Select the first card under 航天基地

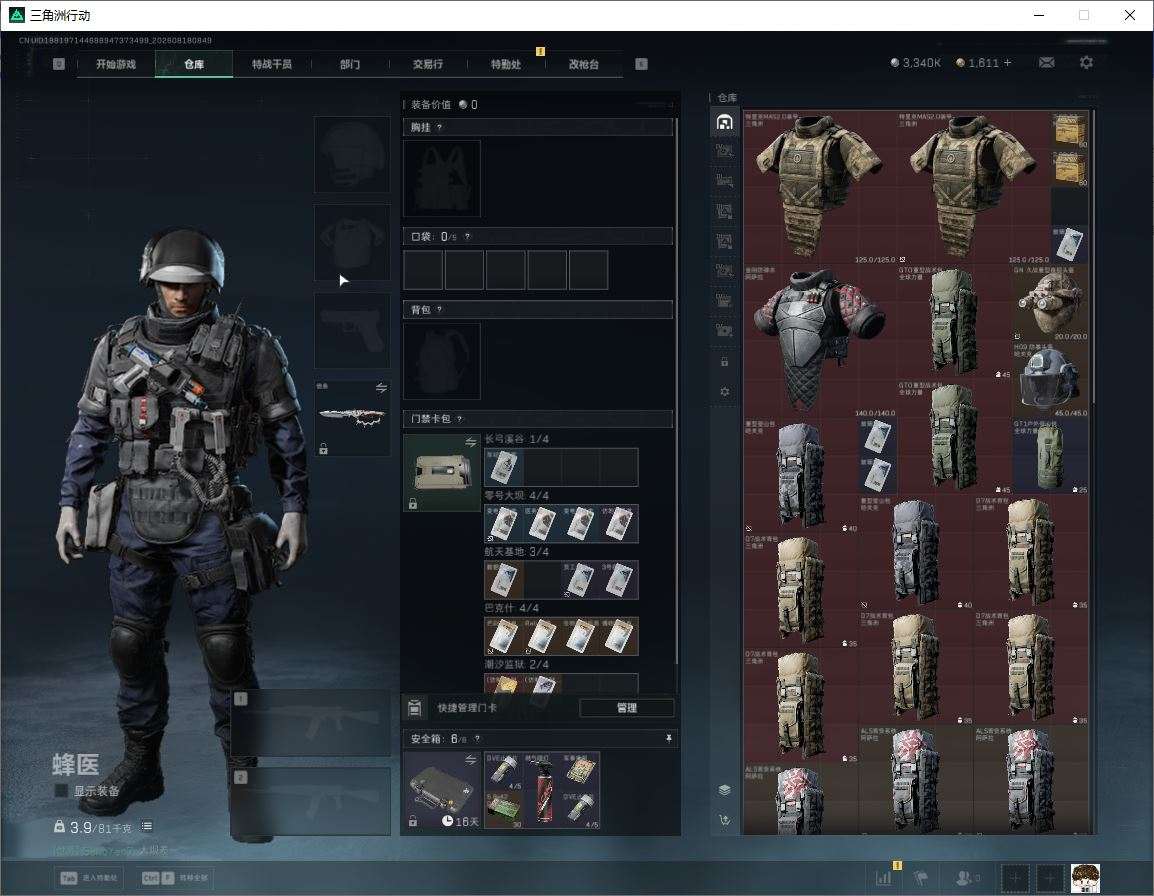tap(503, 579)
